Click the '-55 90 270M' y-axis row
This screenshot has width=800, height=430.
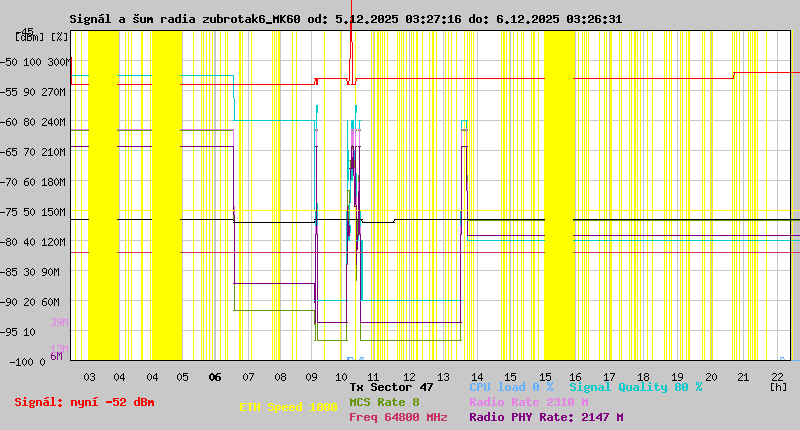point(33,92)
